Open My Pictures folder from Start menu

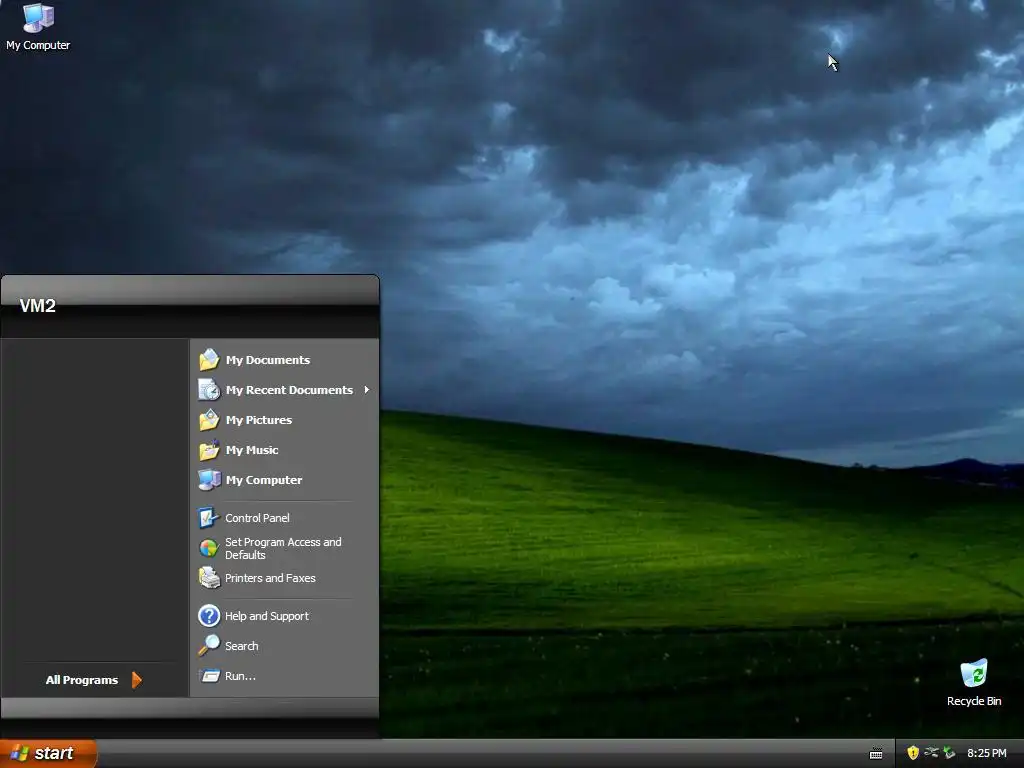pyautogui.click(x=285, y=420)
